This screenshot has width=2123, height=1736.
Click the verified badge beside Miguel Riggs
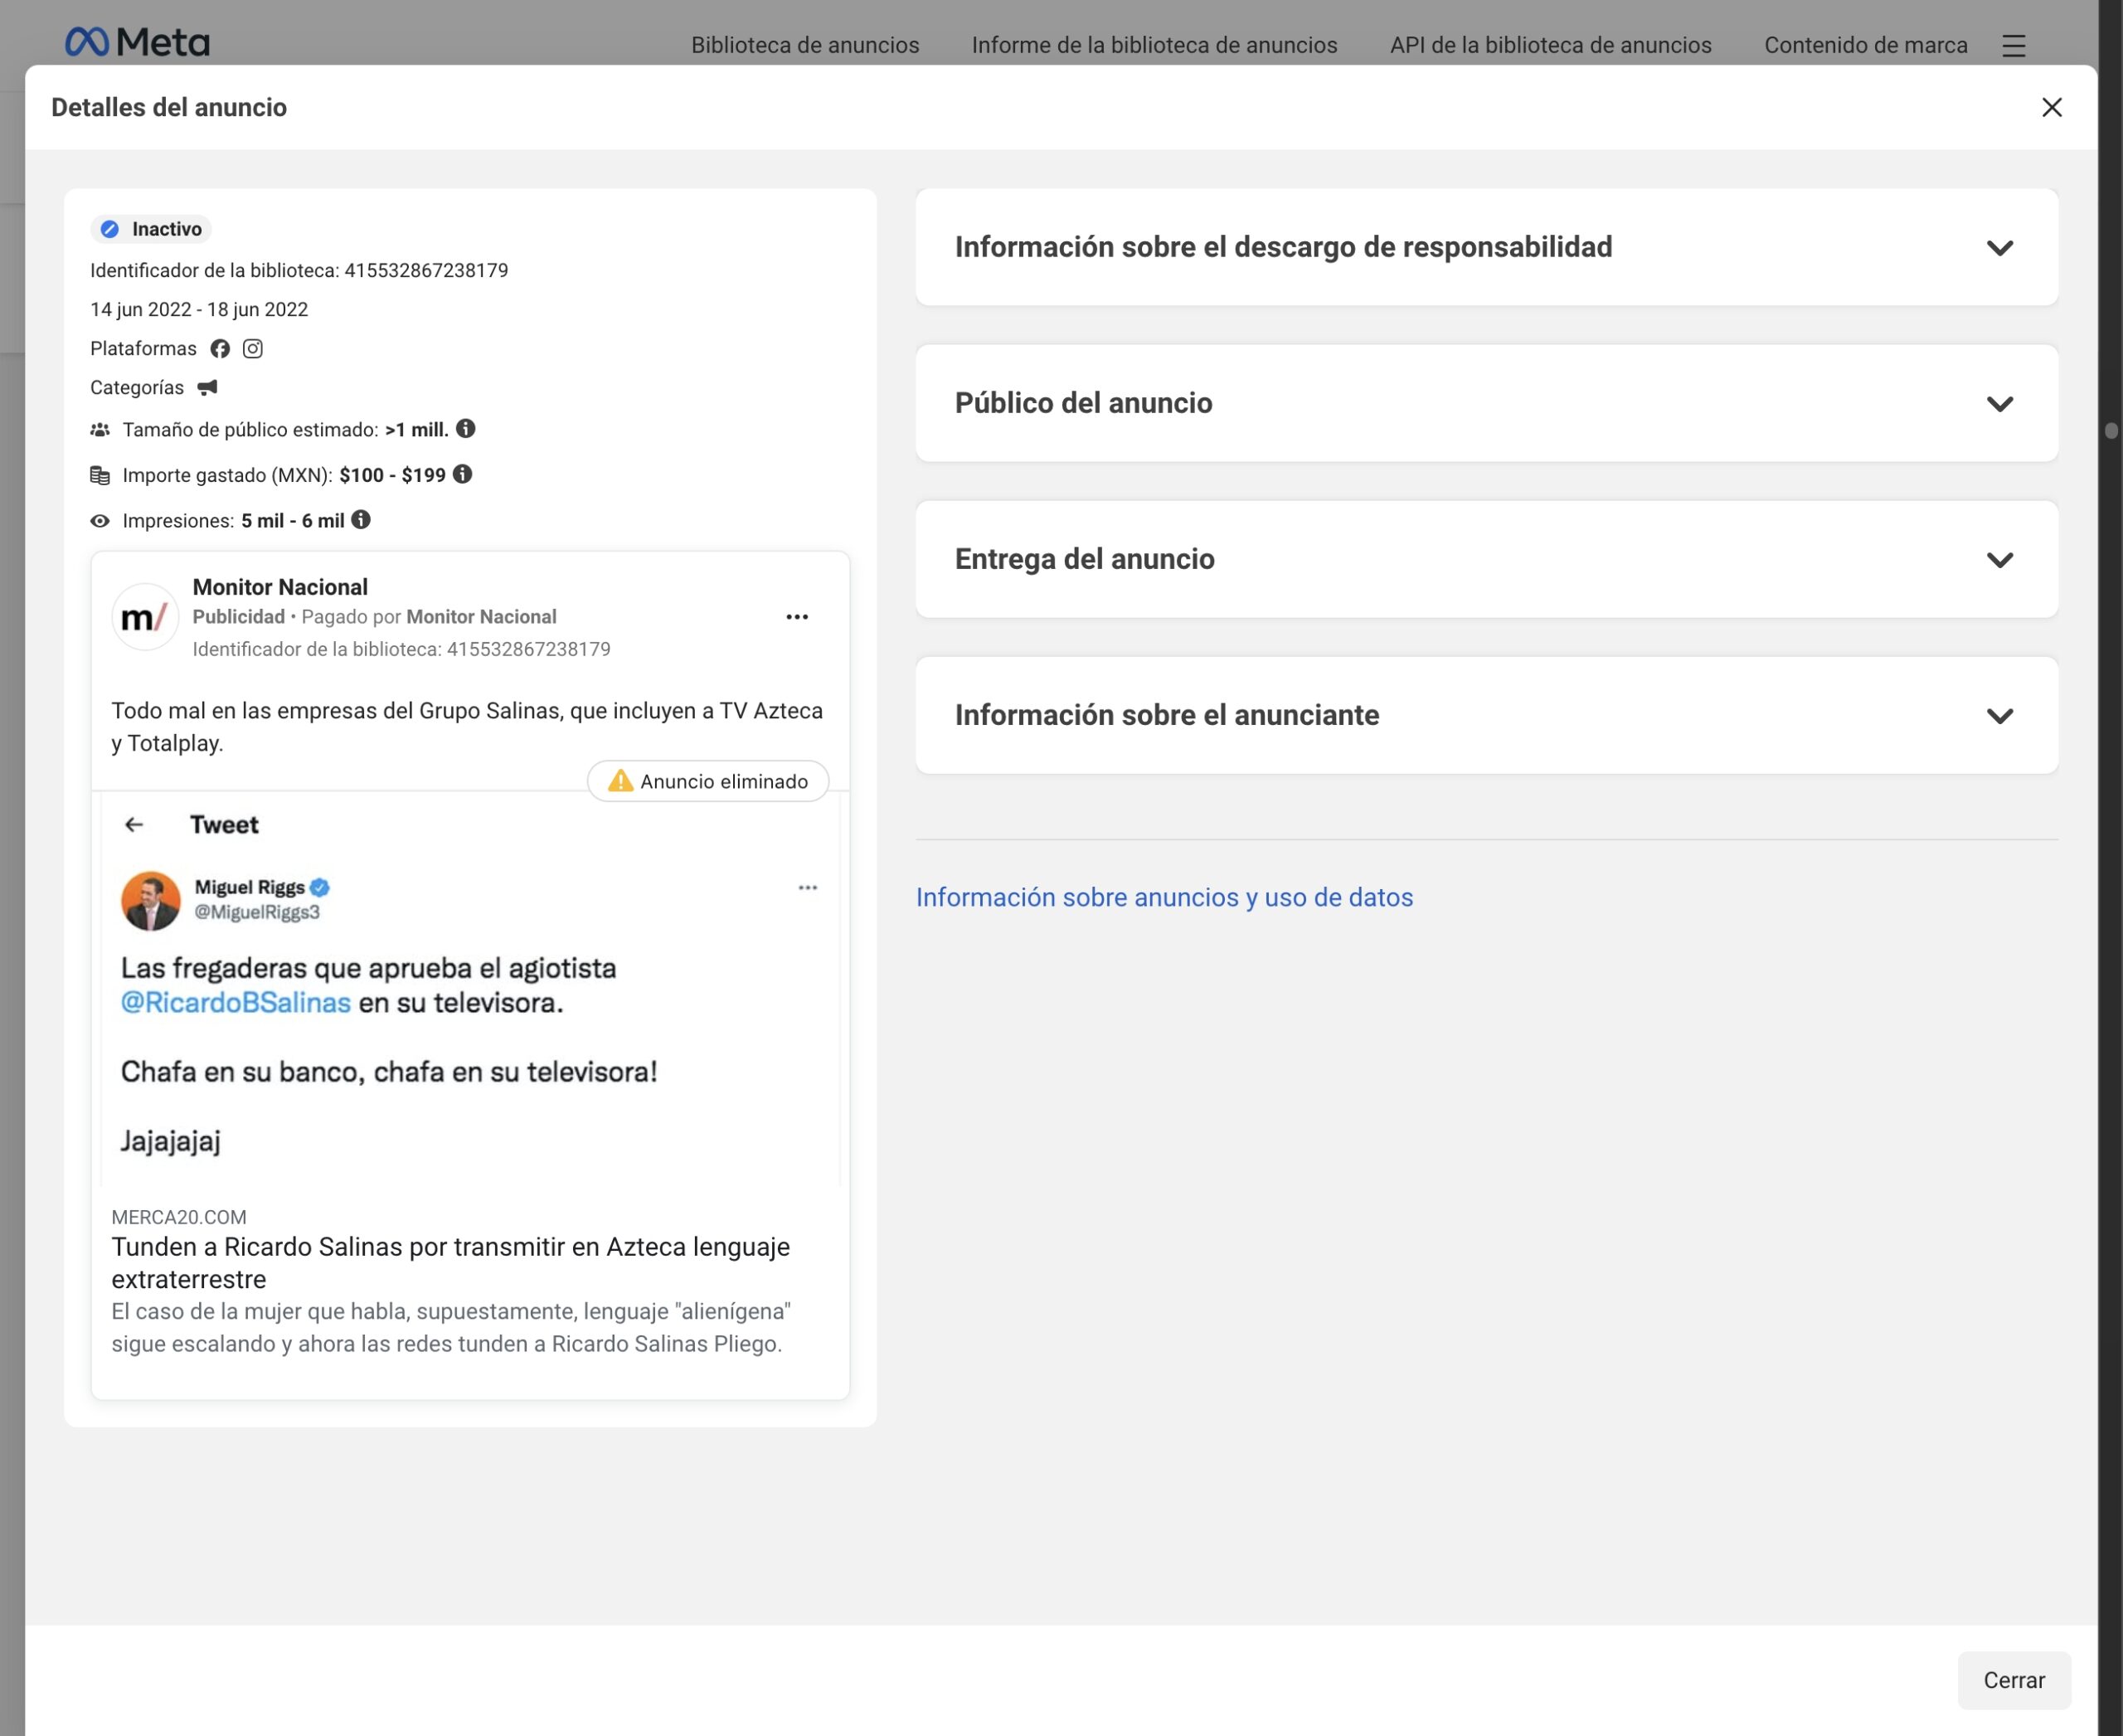tap(320, 887)
